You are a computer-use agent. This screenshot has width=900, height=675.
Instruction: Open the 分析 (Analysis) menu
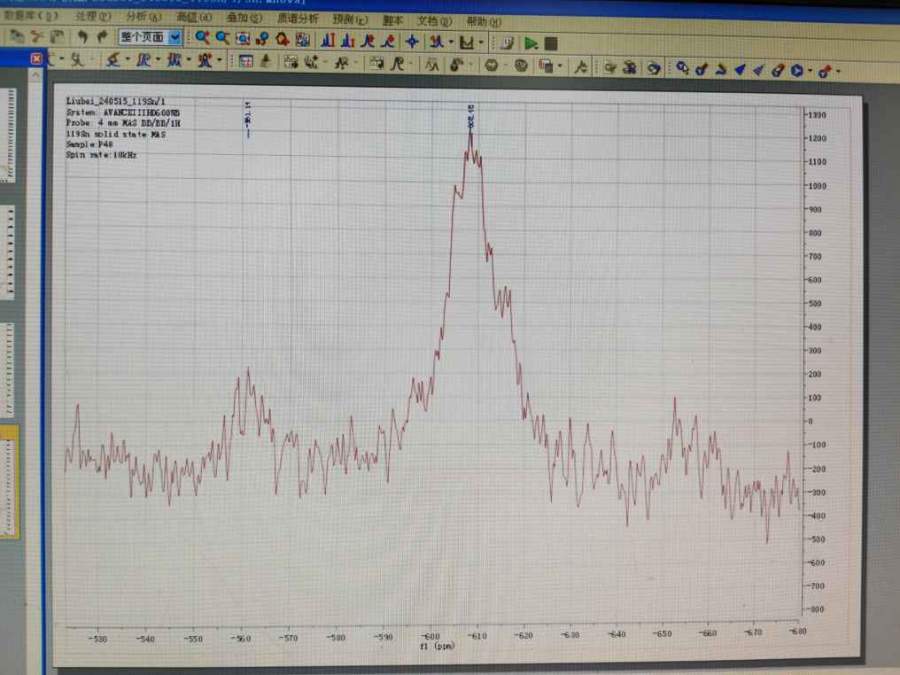point(143,17)
